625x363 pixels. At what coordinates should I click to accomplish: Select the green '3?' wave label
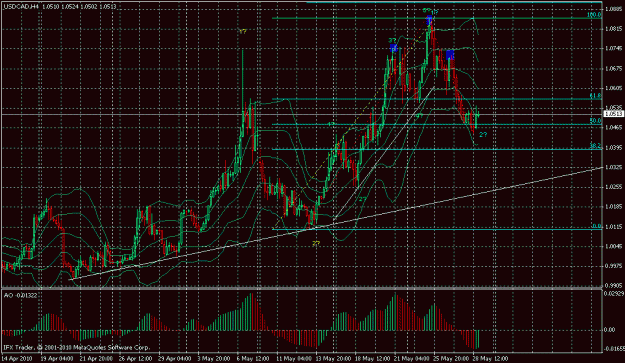pos(392,40)
